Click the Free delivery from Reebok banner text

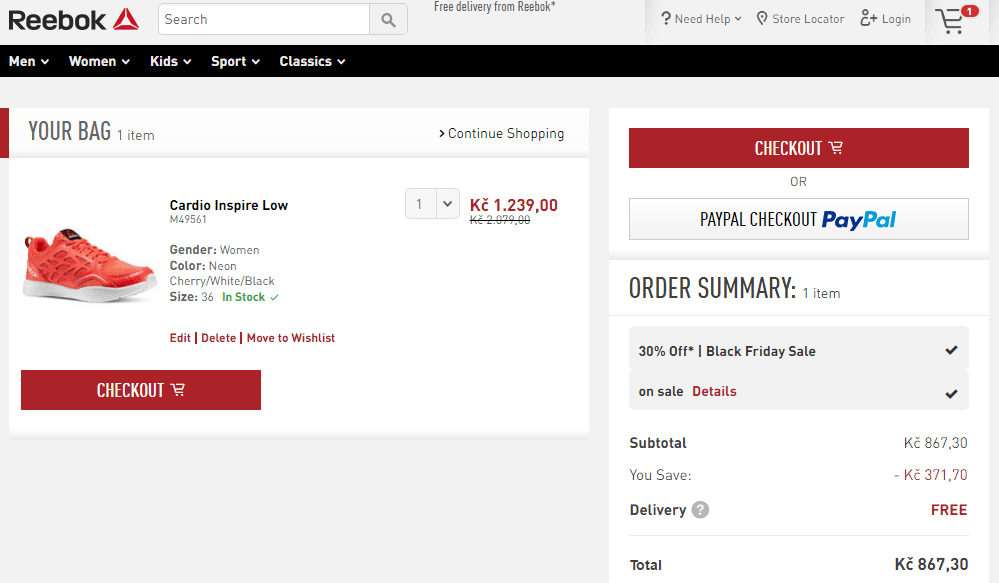[494, 6]
